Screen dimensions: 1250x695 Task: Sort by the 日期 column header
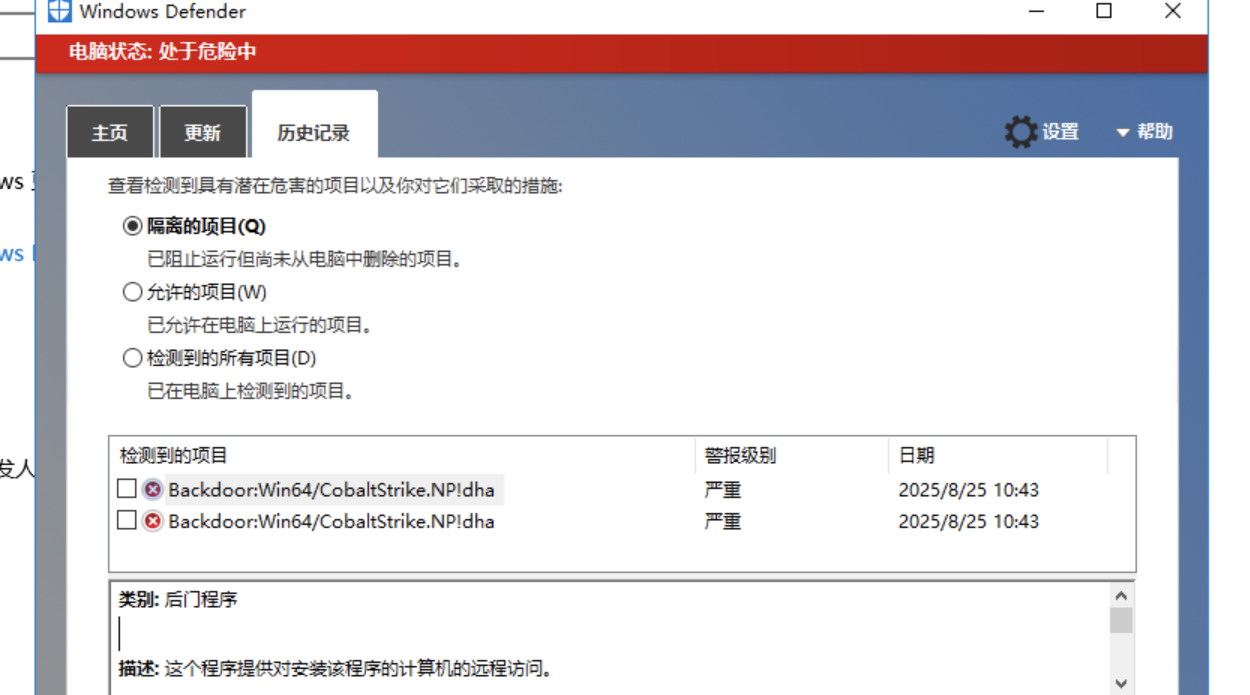[998, 455]
